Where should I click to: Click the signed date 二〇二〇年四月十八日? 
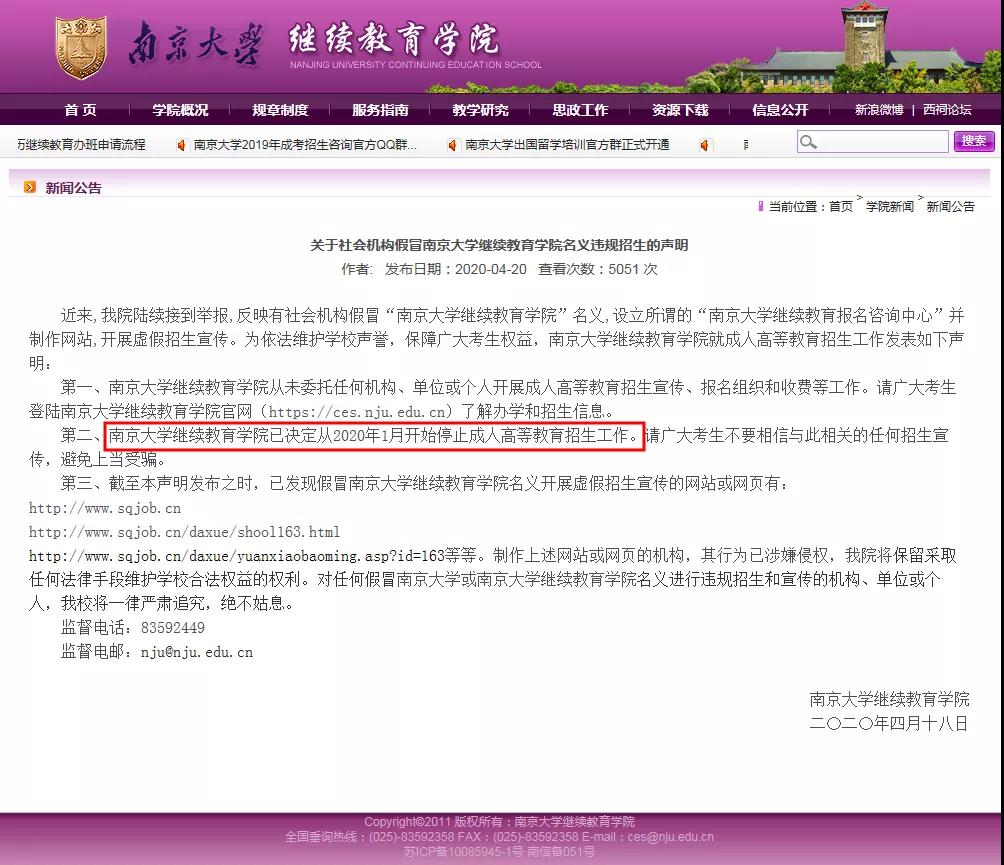coord(889,724)
